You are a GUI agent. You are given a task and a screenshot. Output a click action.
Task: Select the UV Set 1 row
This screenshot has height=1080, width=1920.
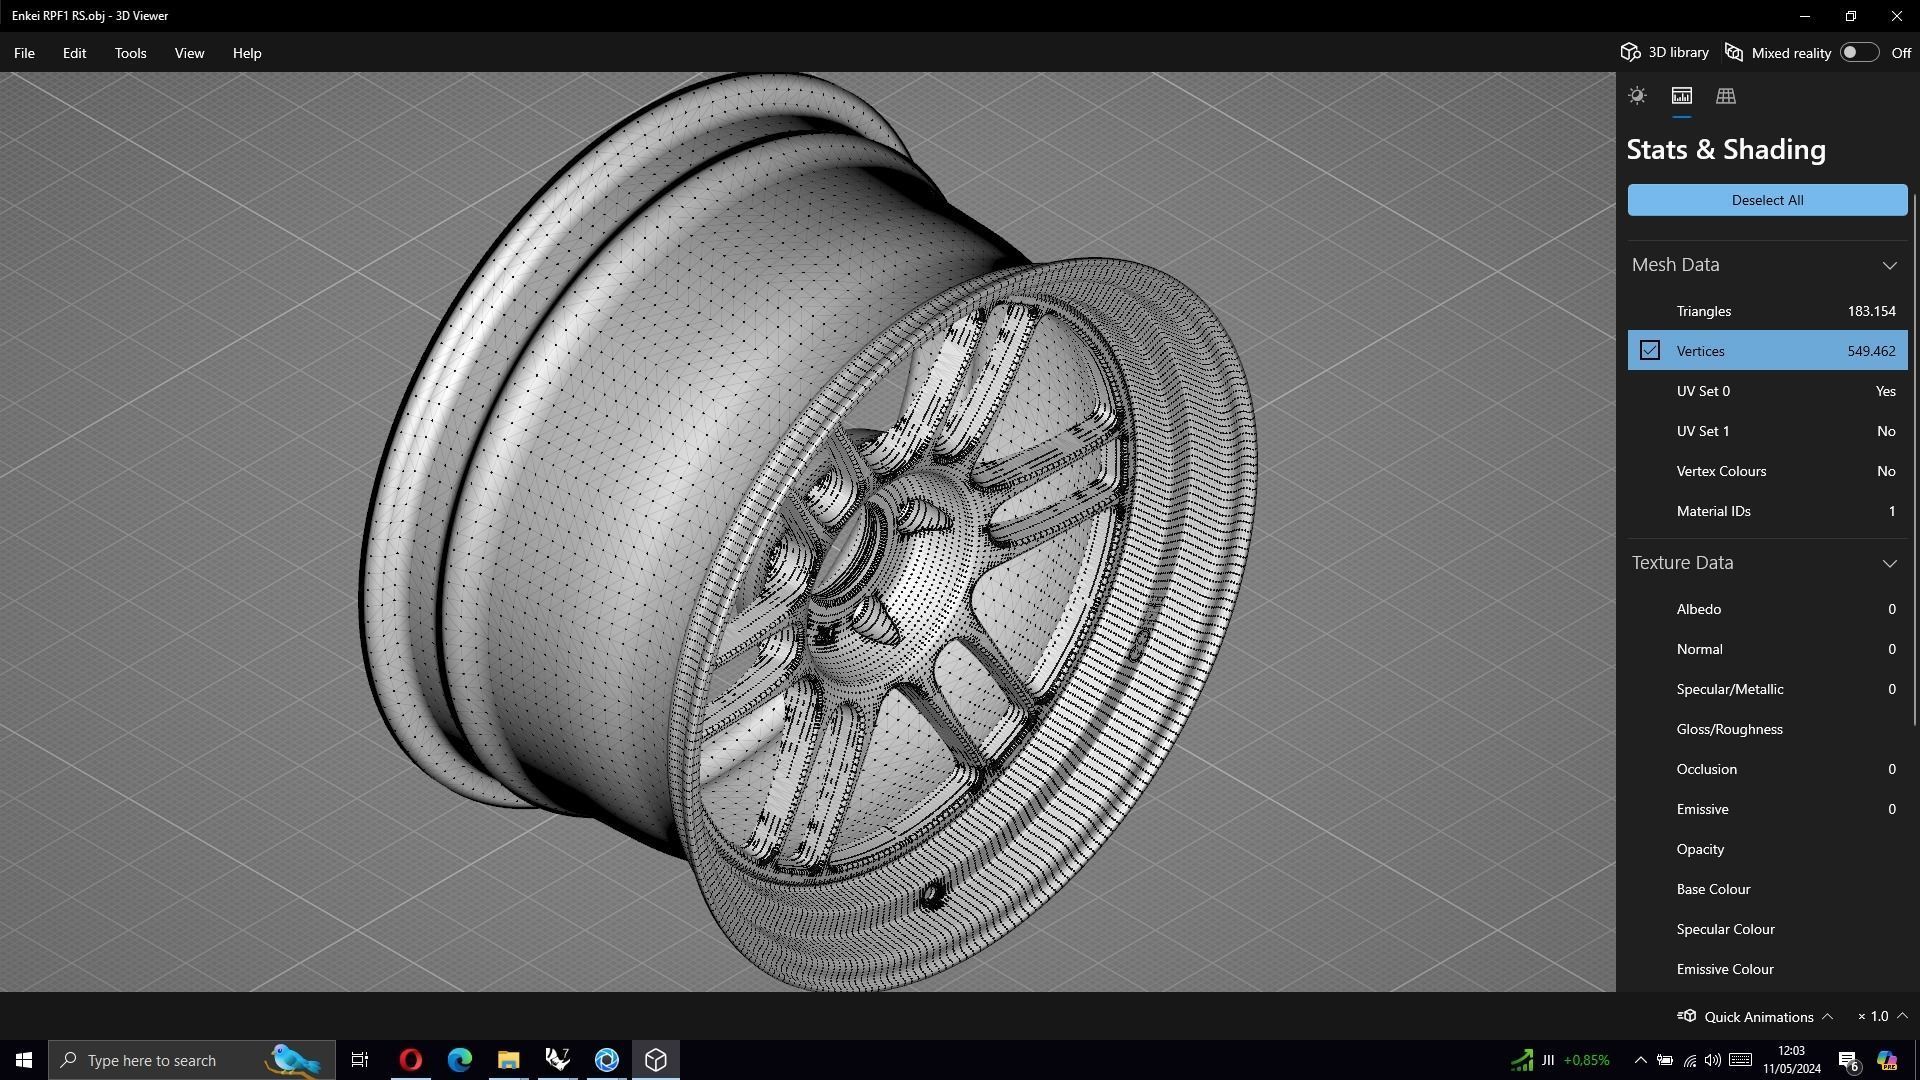1767,431
